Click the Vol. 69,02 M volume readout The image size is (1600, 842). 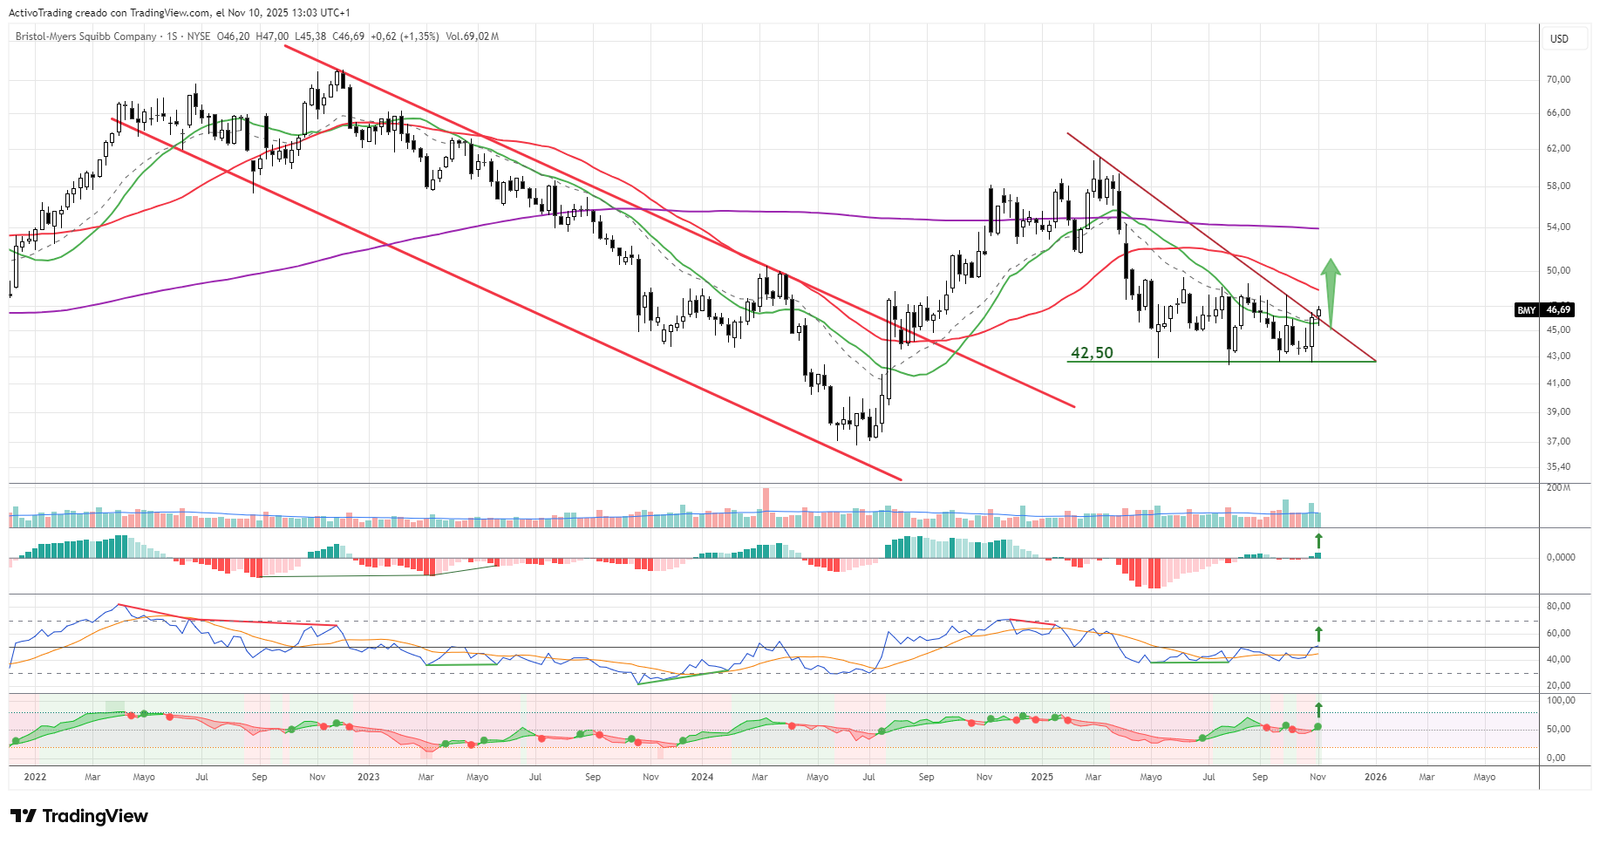coord(472,37)
